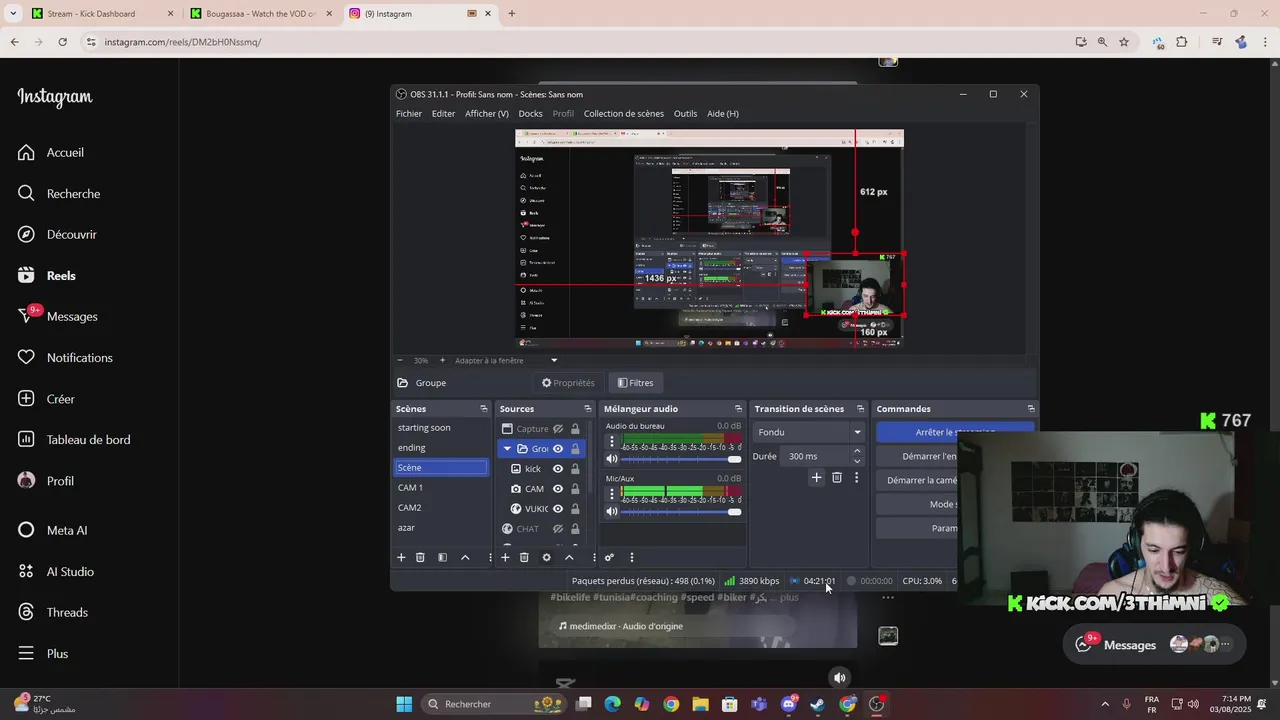1280x720 pixels.
Task: Delete the selected scene using trash icon
Action: pos(420,557)
